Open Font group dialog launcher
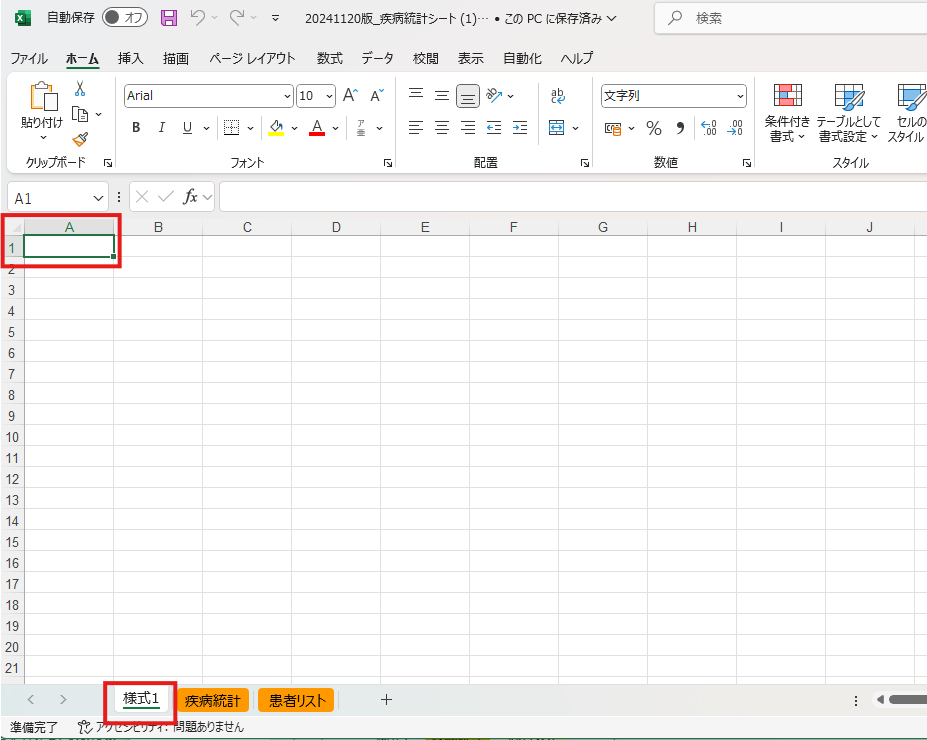The height and width of the screenshot is (740, 927). pyautogui.click(x=388, y=163)
